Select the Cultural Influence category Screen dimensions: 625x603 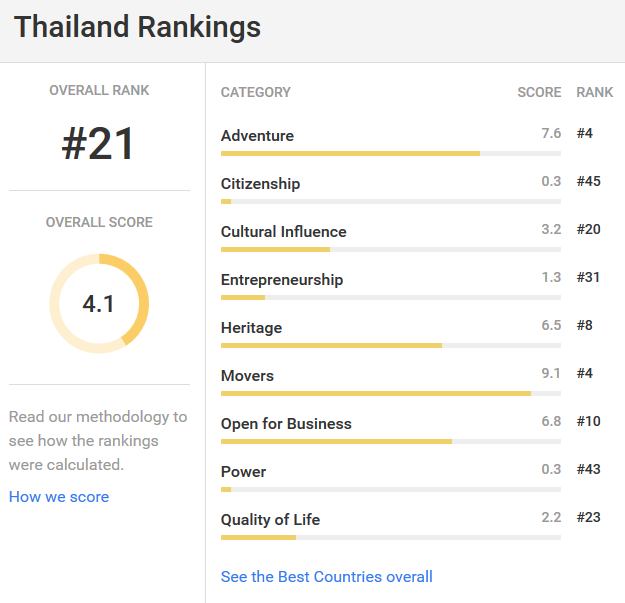[283, 232]
